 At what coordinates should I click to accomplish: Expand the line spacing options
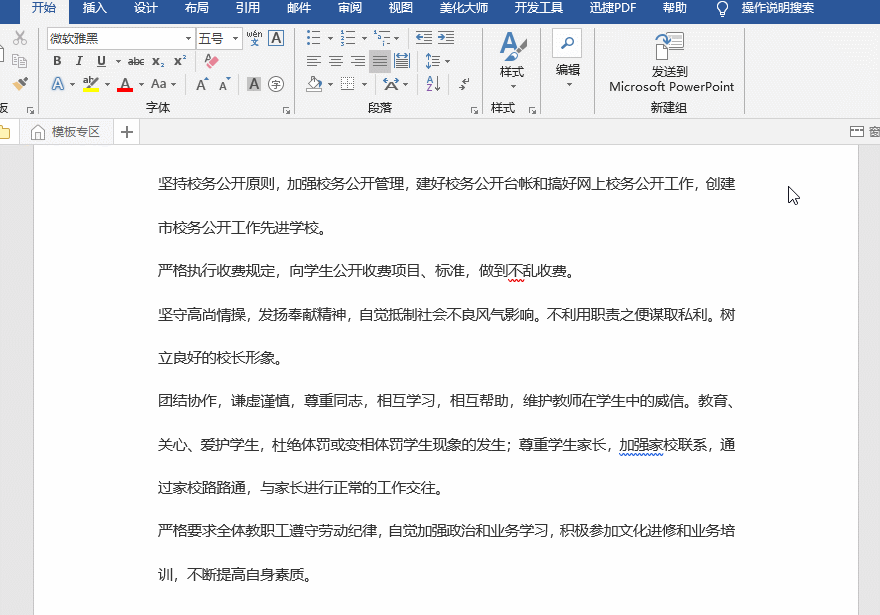pos(447,61)
